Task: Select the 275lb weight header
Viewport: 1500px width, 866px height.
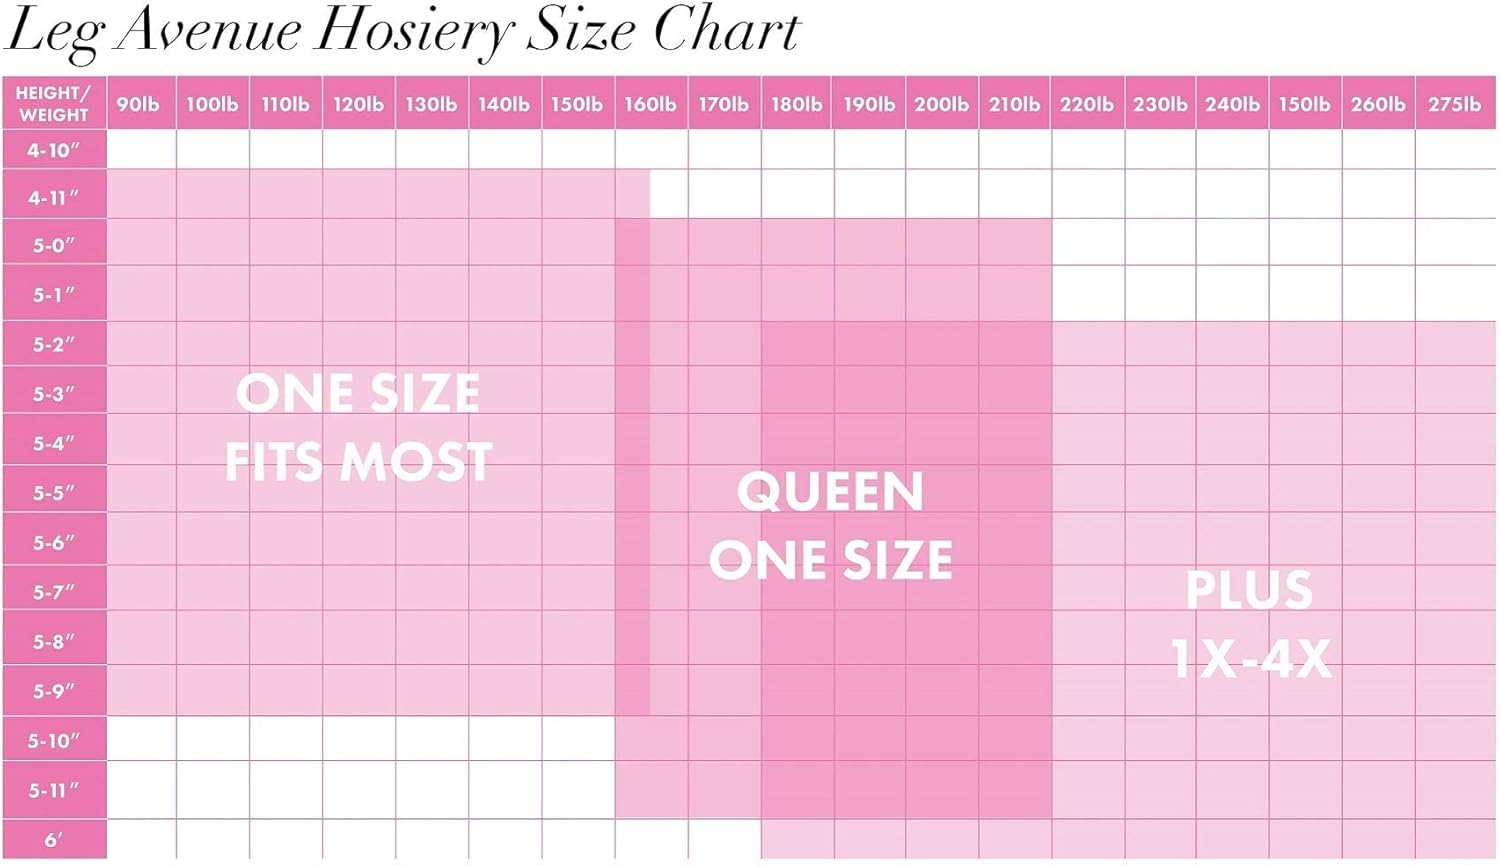Action: (1454, 104)
